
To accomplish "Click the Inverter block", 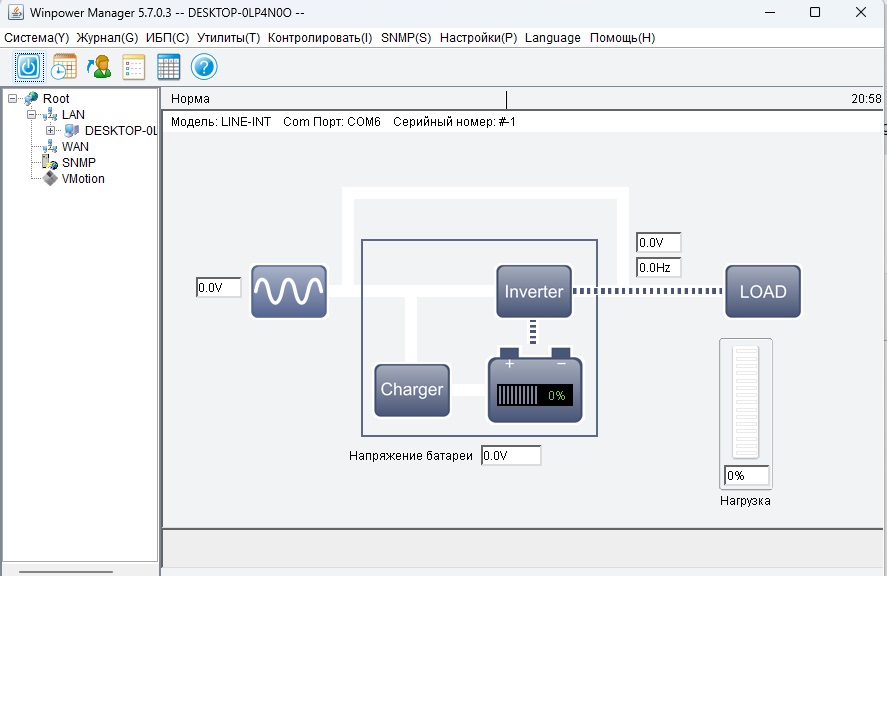I will pyautogui.click(x=534, y=291).
